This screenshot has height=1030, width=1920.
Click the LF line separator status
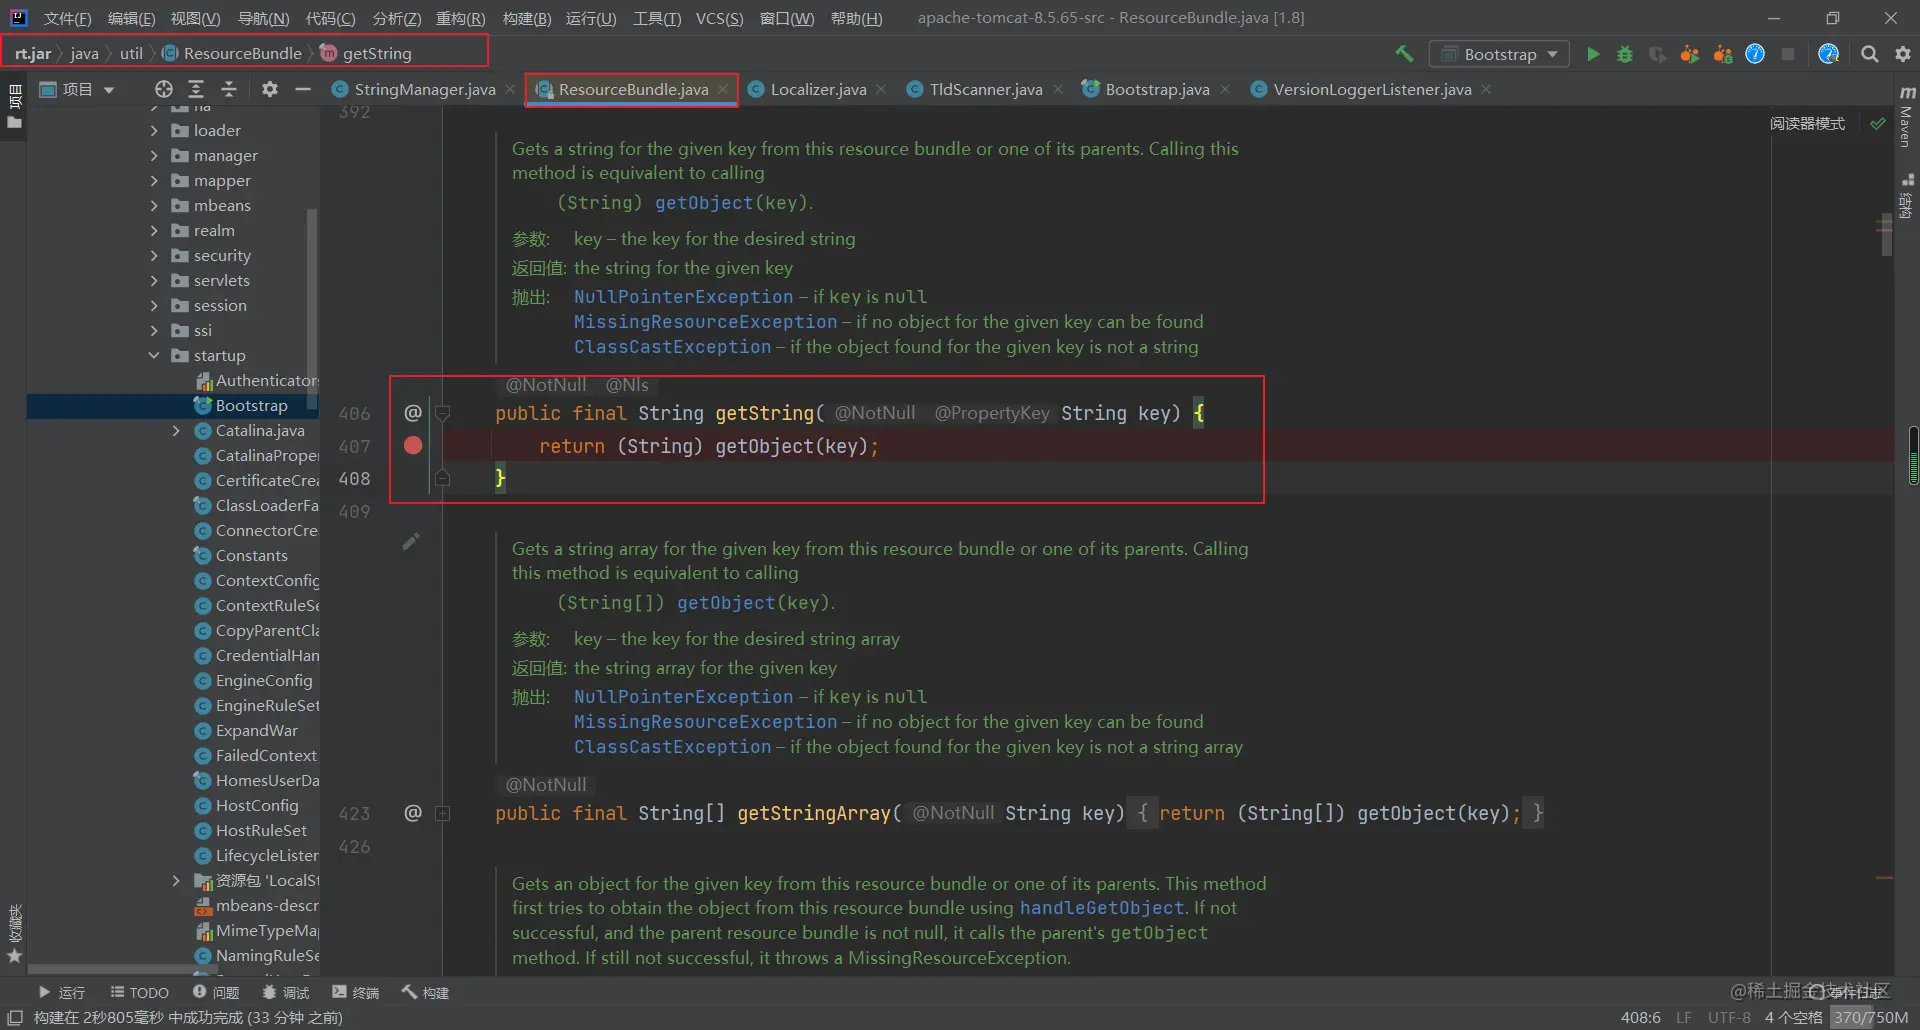click(x=1684, y=1017)
